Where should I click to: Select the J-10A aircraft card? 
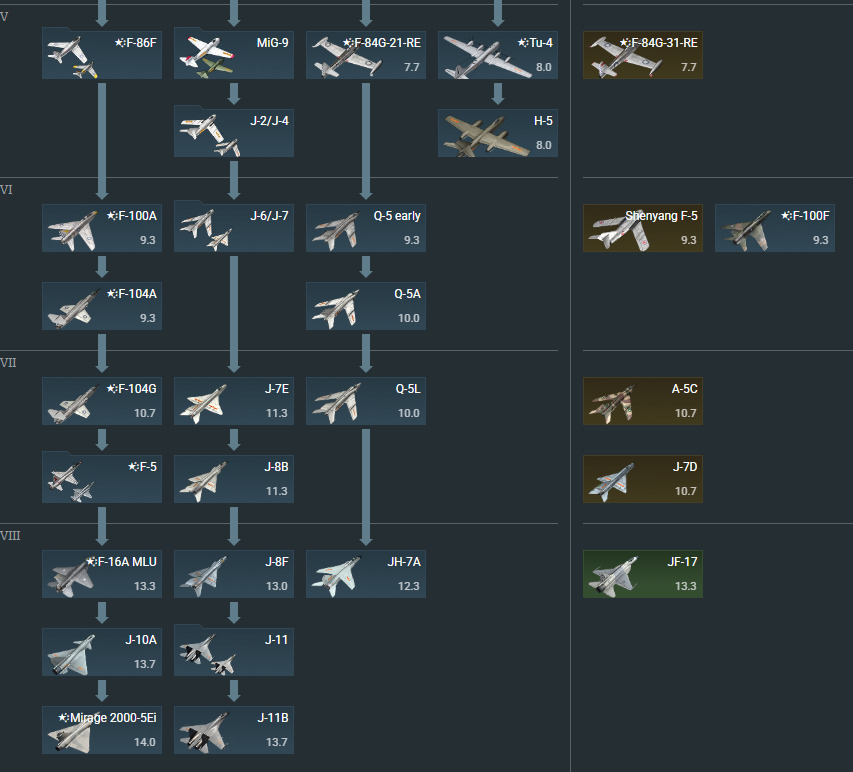tap(102, 652)
